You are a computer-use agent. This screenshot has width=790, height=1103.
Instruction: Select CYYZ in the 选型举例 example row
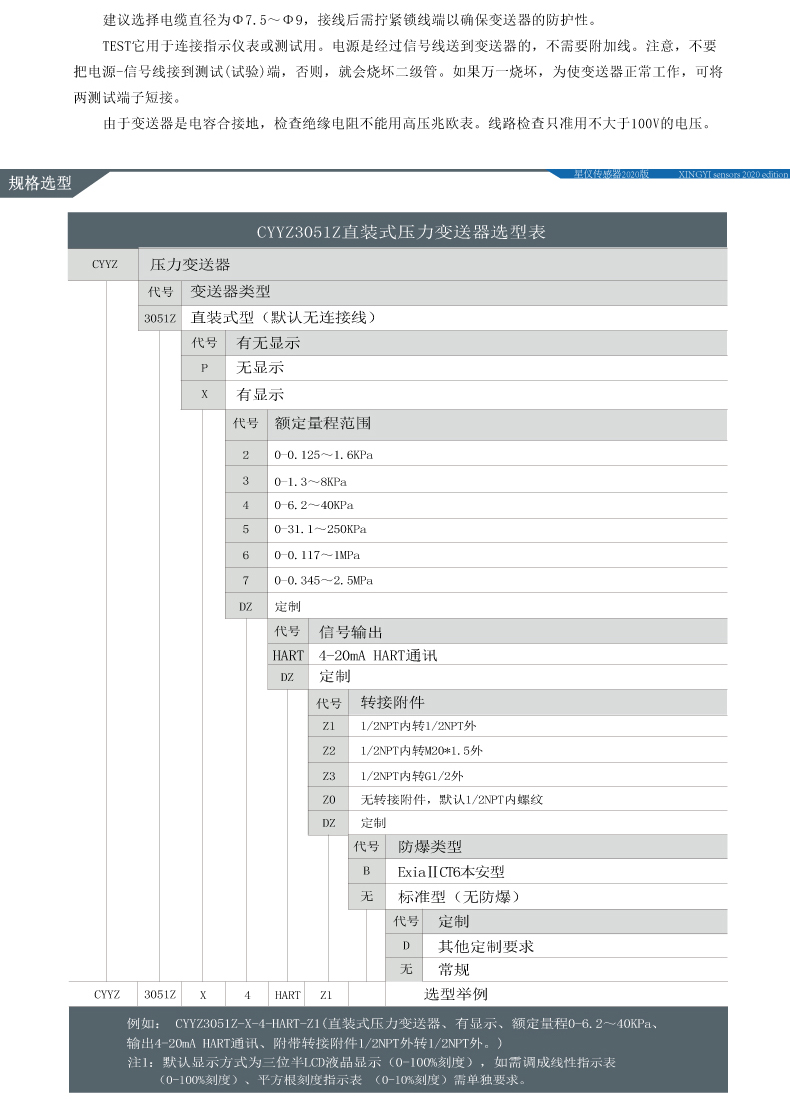pos(107,995)
